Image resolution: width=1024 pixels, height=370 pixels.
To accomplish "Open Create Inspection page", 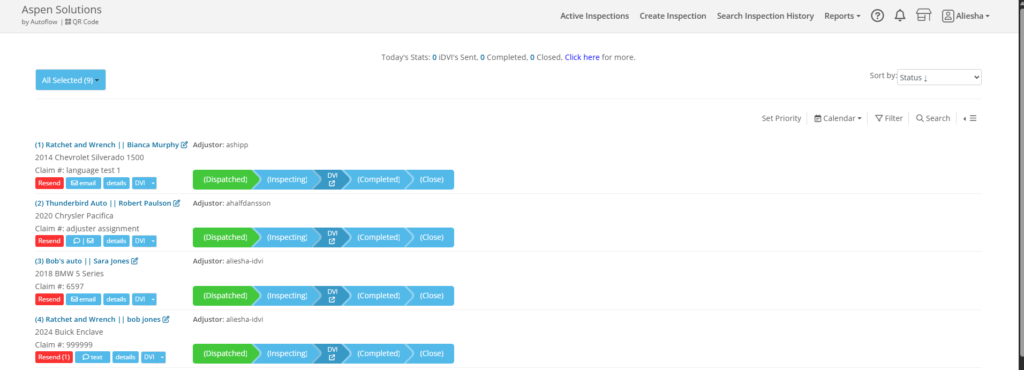I will tap(673, 16).
